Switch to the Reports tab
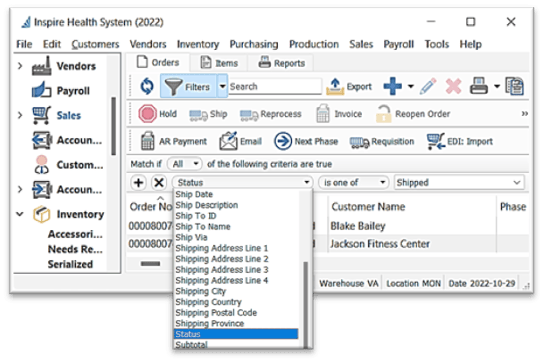The image size is (544, 362). click(x=282, y=63)
